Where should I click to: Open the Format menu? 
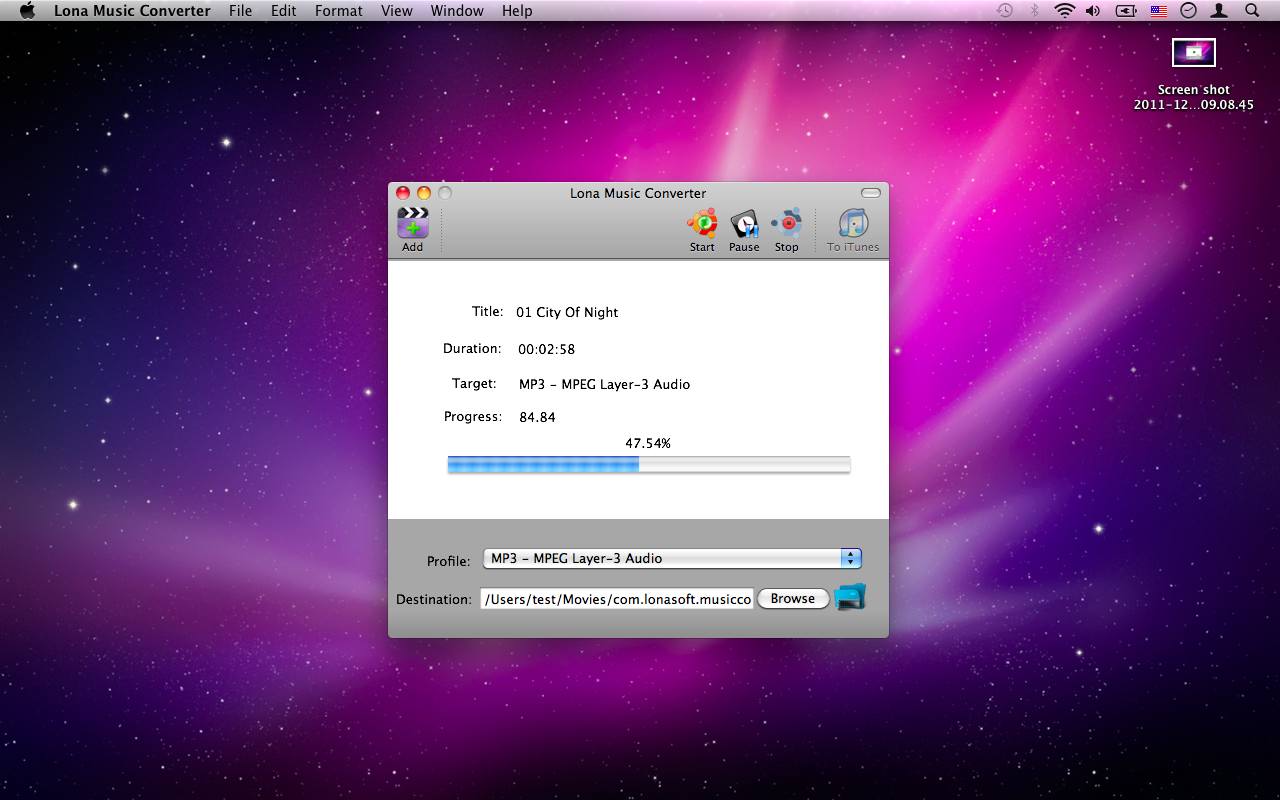pos(339,11)
